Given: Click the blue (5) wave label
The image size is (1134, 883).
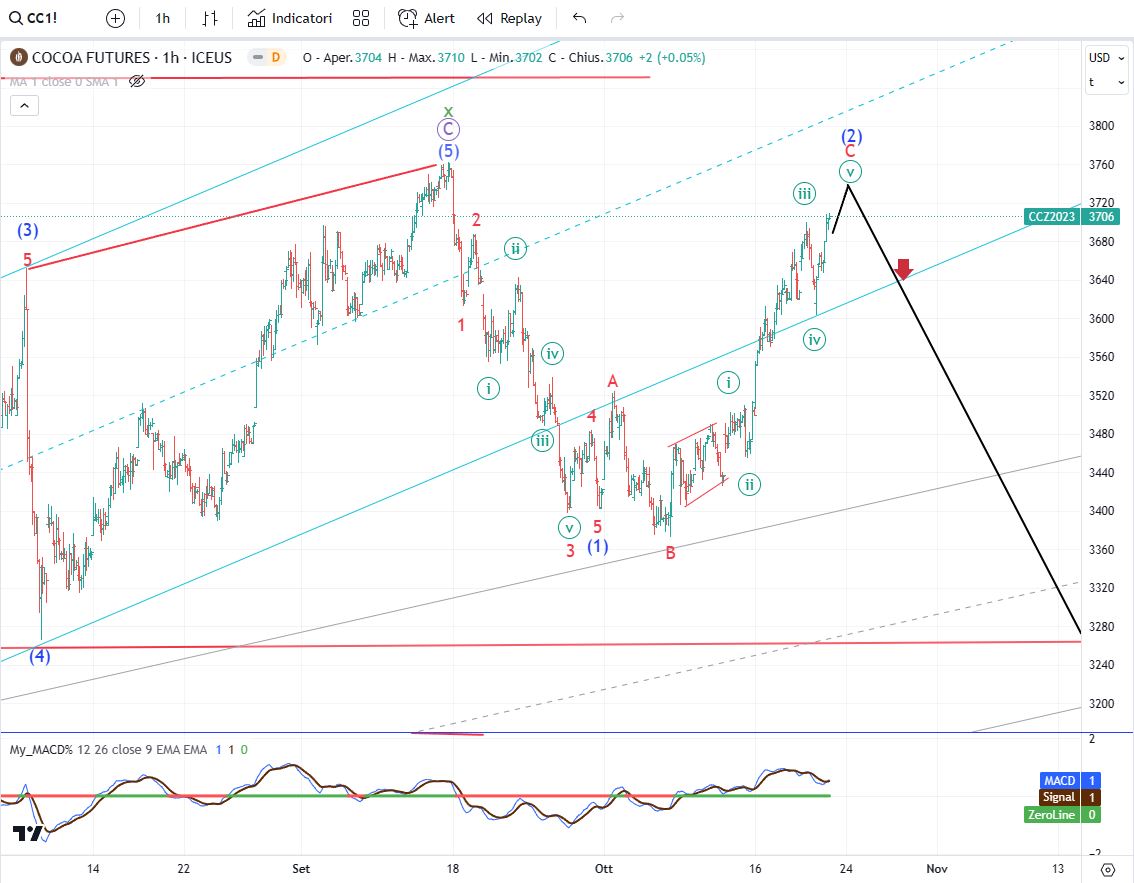Looking at the screenshot, I should [448, 151].
